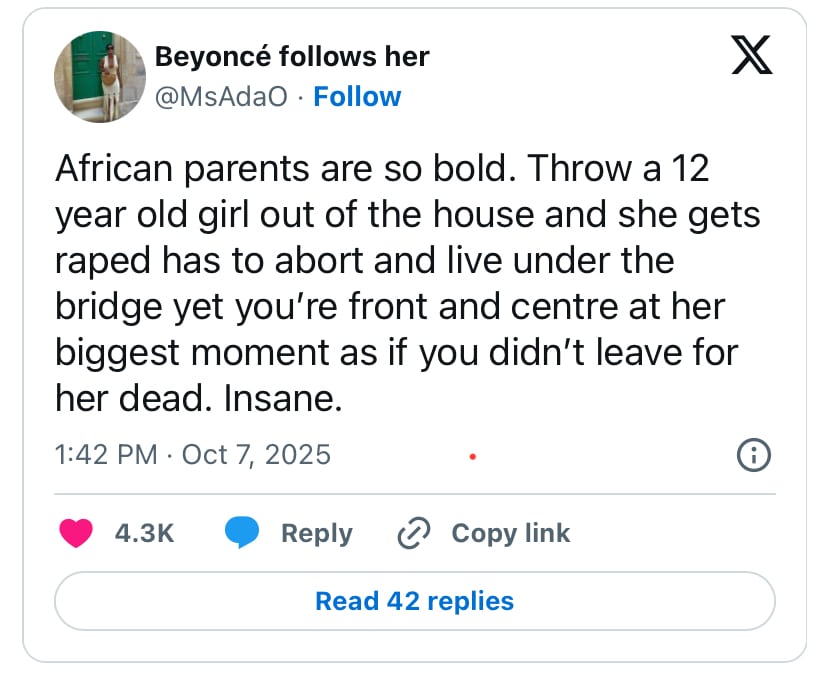The width and height of the screenshot is (828, 680).
Task: Click the chain link icon
Action: (x=413, y=534)
